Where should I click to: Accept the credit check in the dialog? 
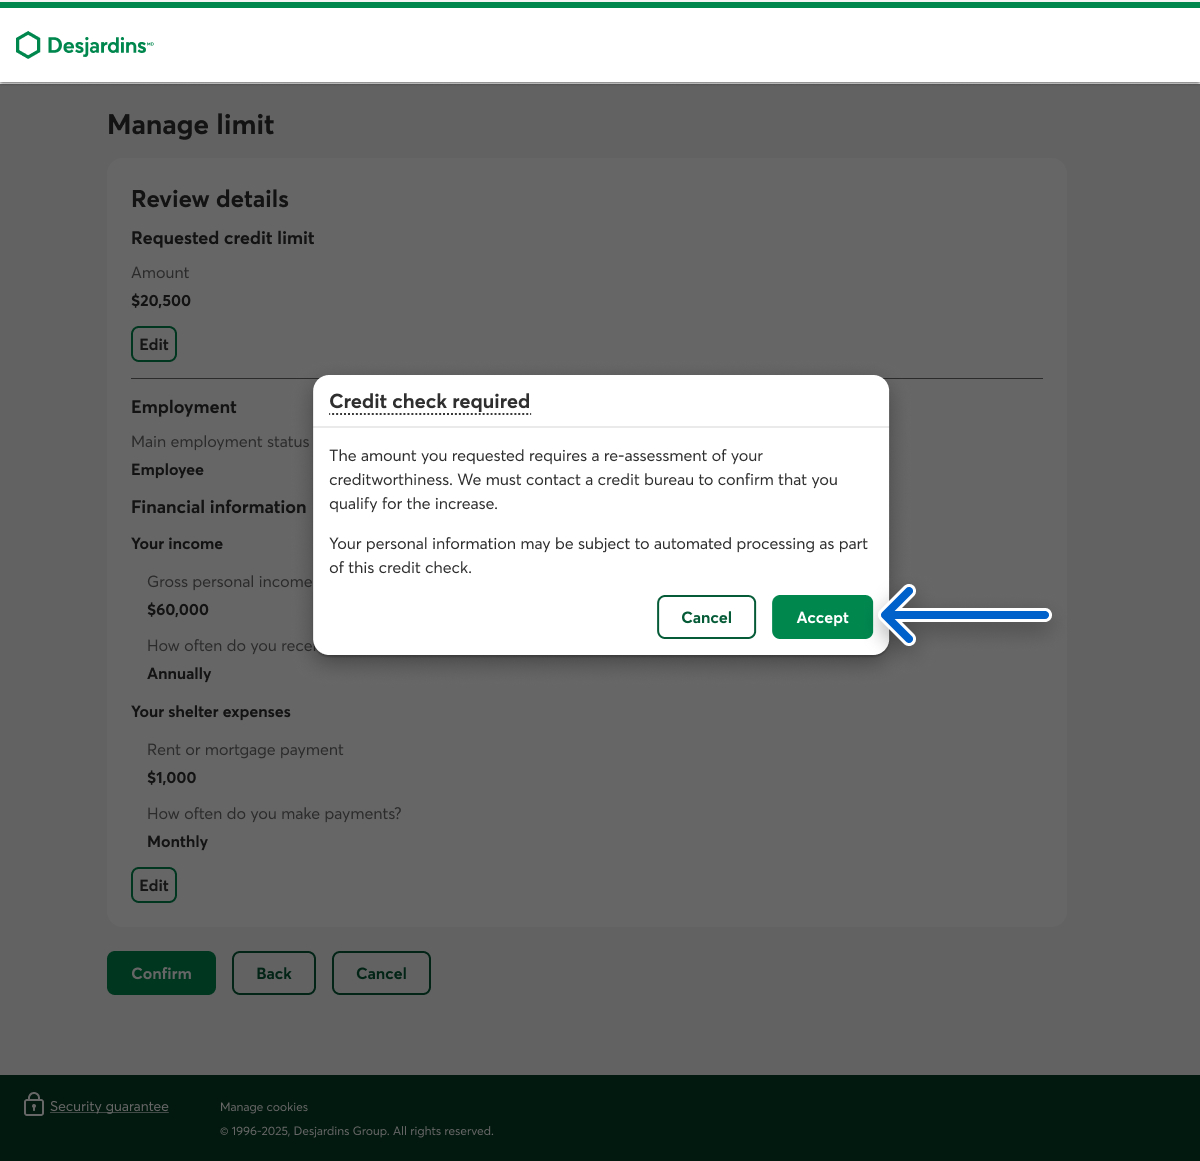(x=822, y=618)
